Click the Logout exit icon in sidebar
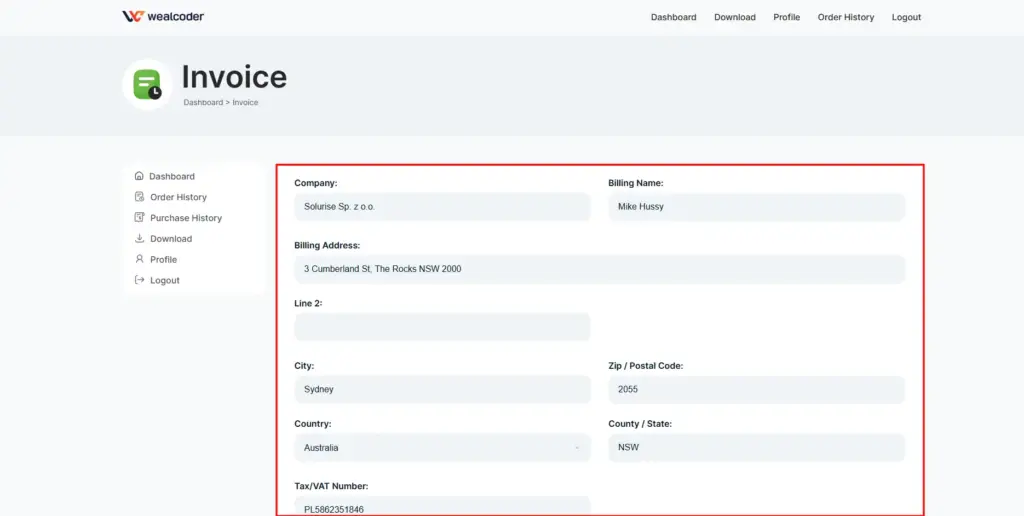Image resolution: width=1024 pixels, height=516 pixels. (x=139, y=280)
